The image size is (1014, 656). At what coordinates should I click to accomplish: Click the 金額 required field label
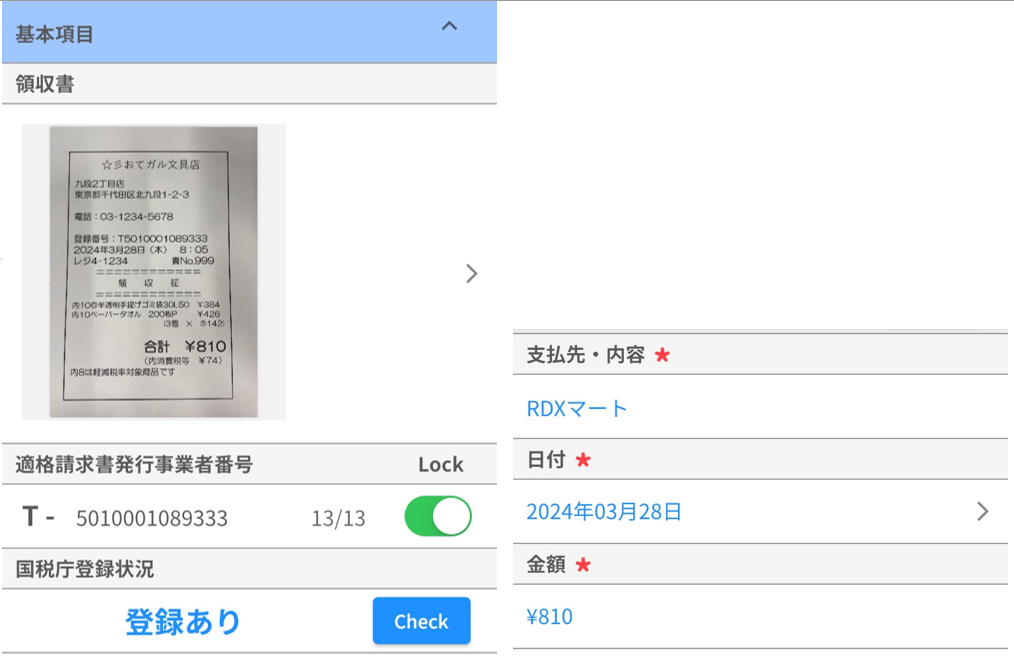click(x=546, y=565)
